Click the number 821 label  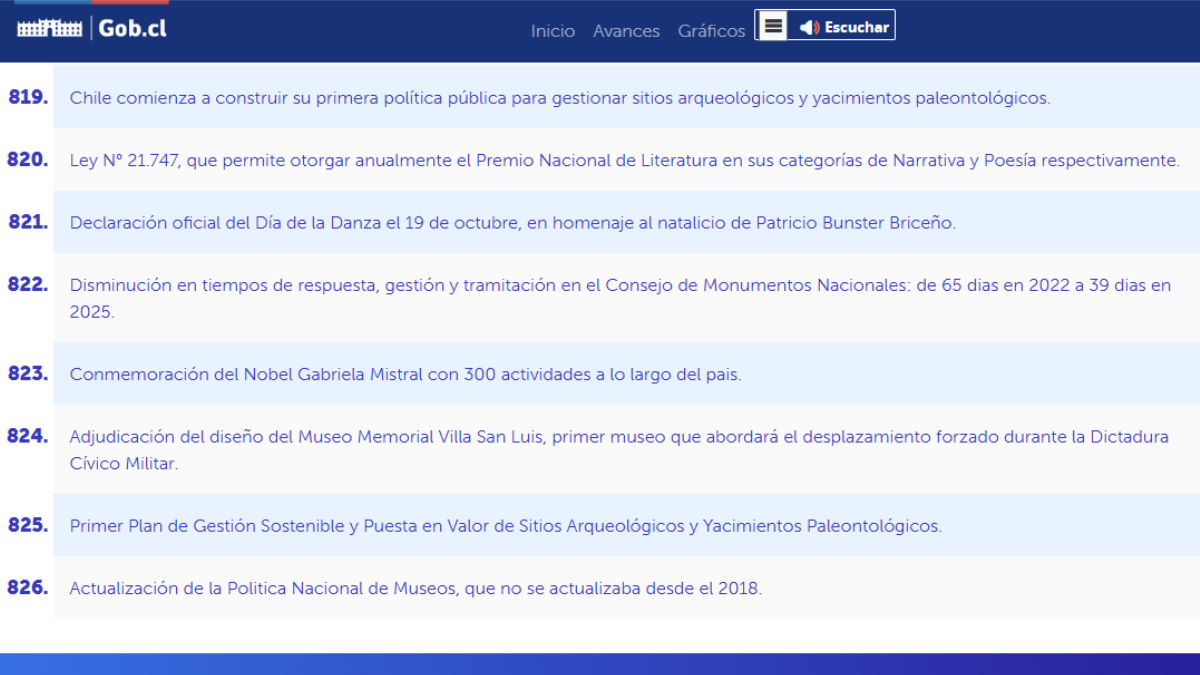click(28, 222)
